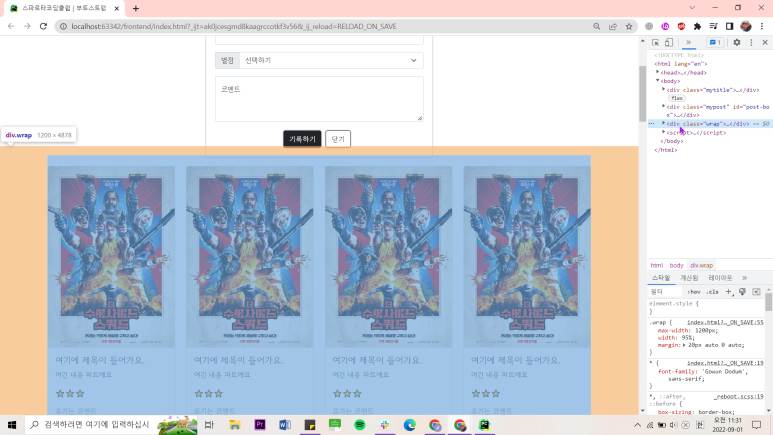Open the Extensions puzzle icon
This screenshot has width=773, height=435.
(x=697, y=26)
